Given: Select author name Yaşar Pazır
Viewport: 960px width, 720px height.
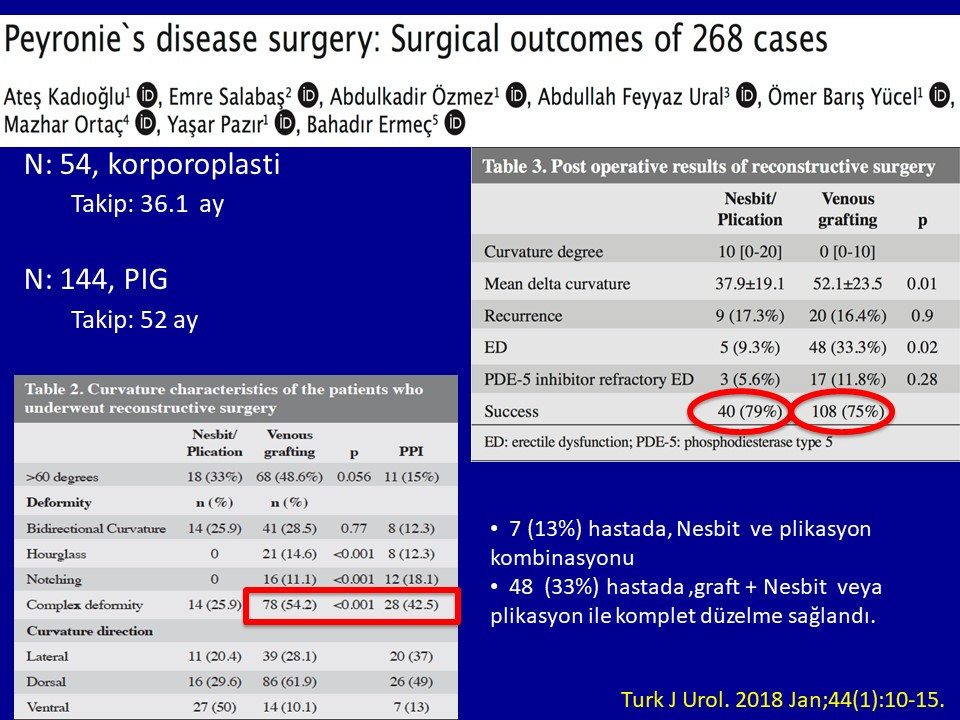Looking at the screenshot, I should [215, 124].
